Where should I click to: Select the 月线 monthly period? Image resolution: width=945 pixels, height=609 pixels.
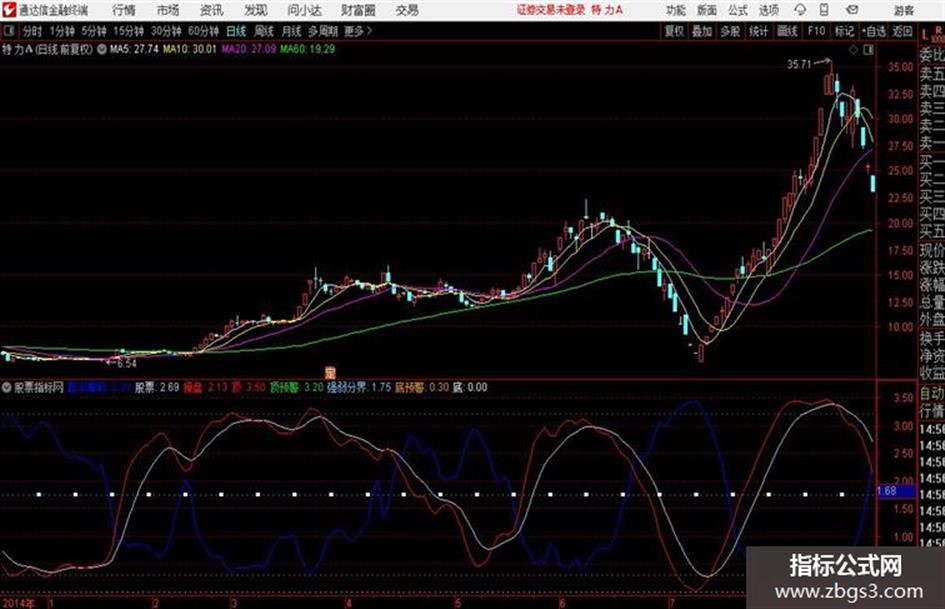tap(292, 31)
